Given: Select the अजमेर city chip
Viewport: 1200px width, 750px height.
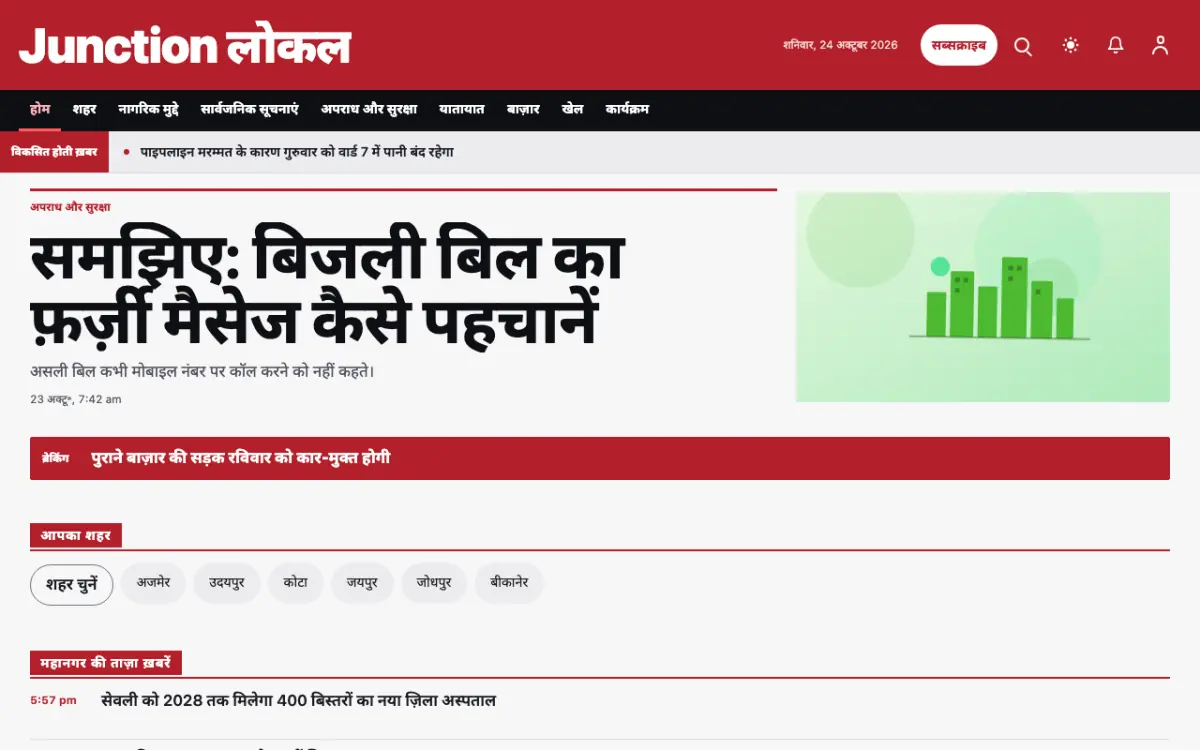Looking at the screenshot, I should pos(154,583).
